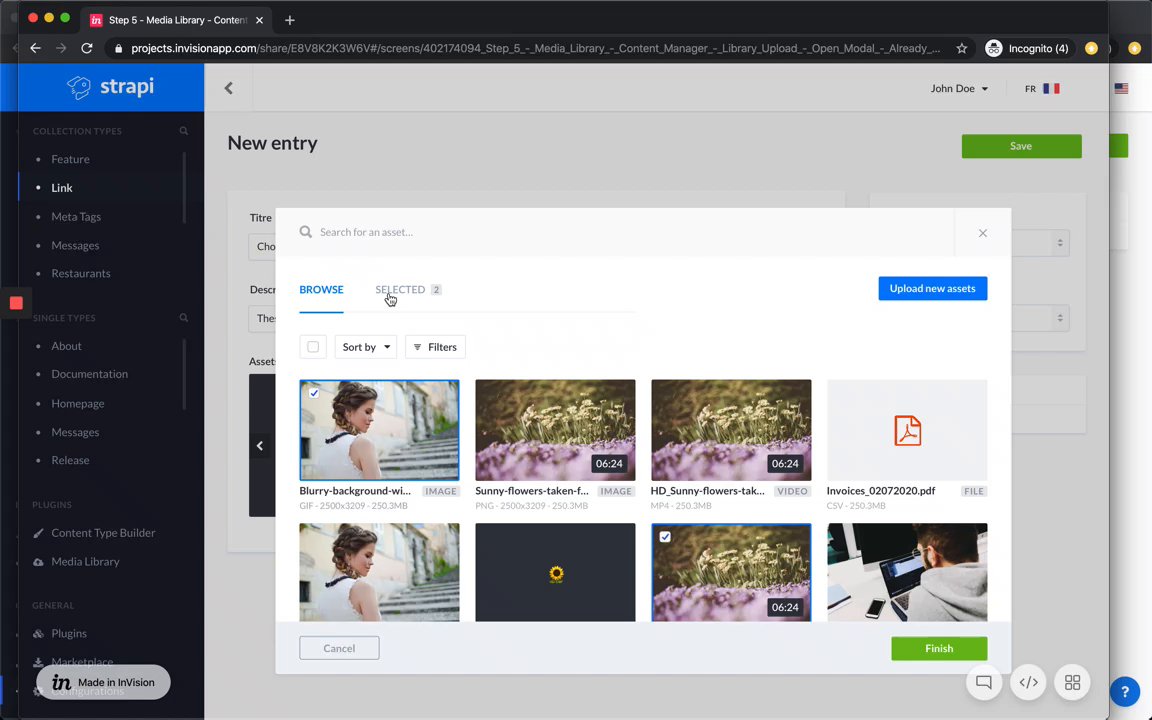1152x720 pixels.
Task: Click the back chevron in the top bar
Action: 228,88
